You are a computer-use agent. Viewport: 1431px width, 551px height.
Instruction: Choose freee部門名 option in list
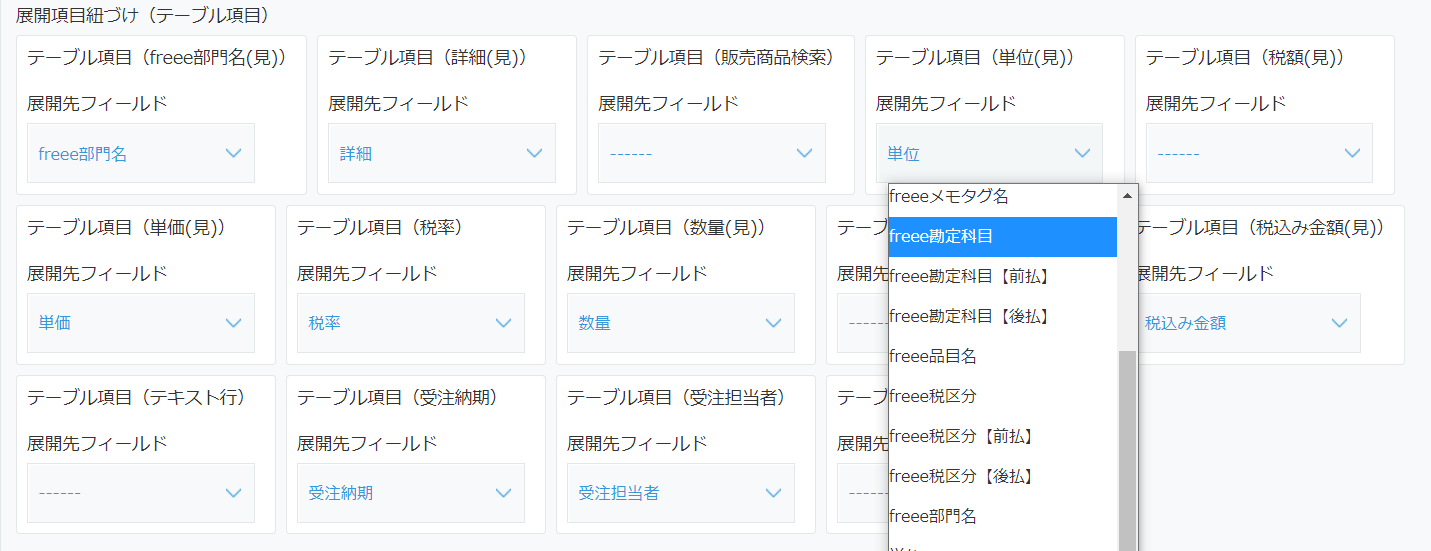(1002, 516)
